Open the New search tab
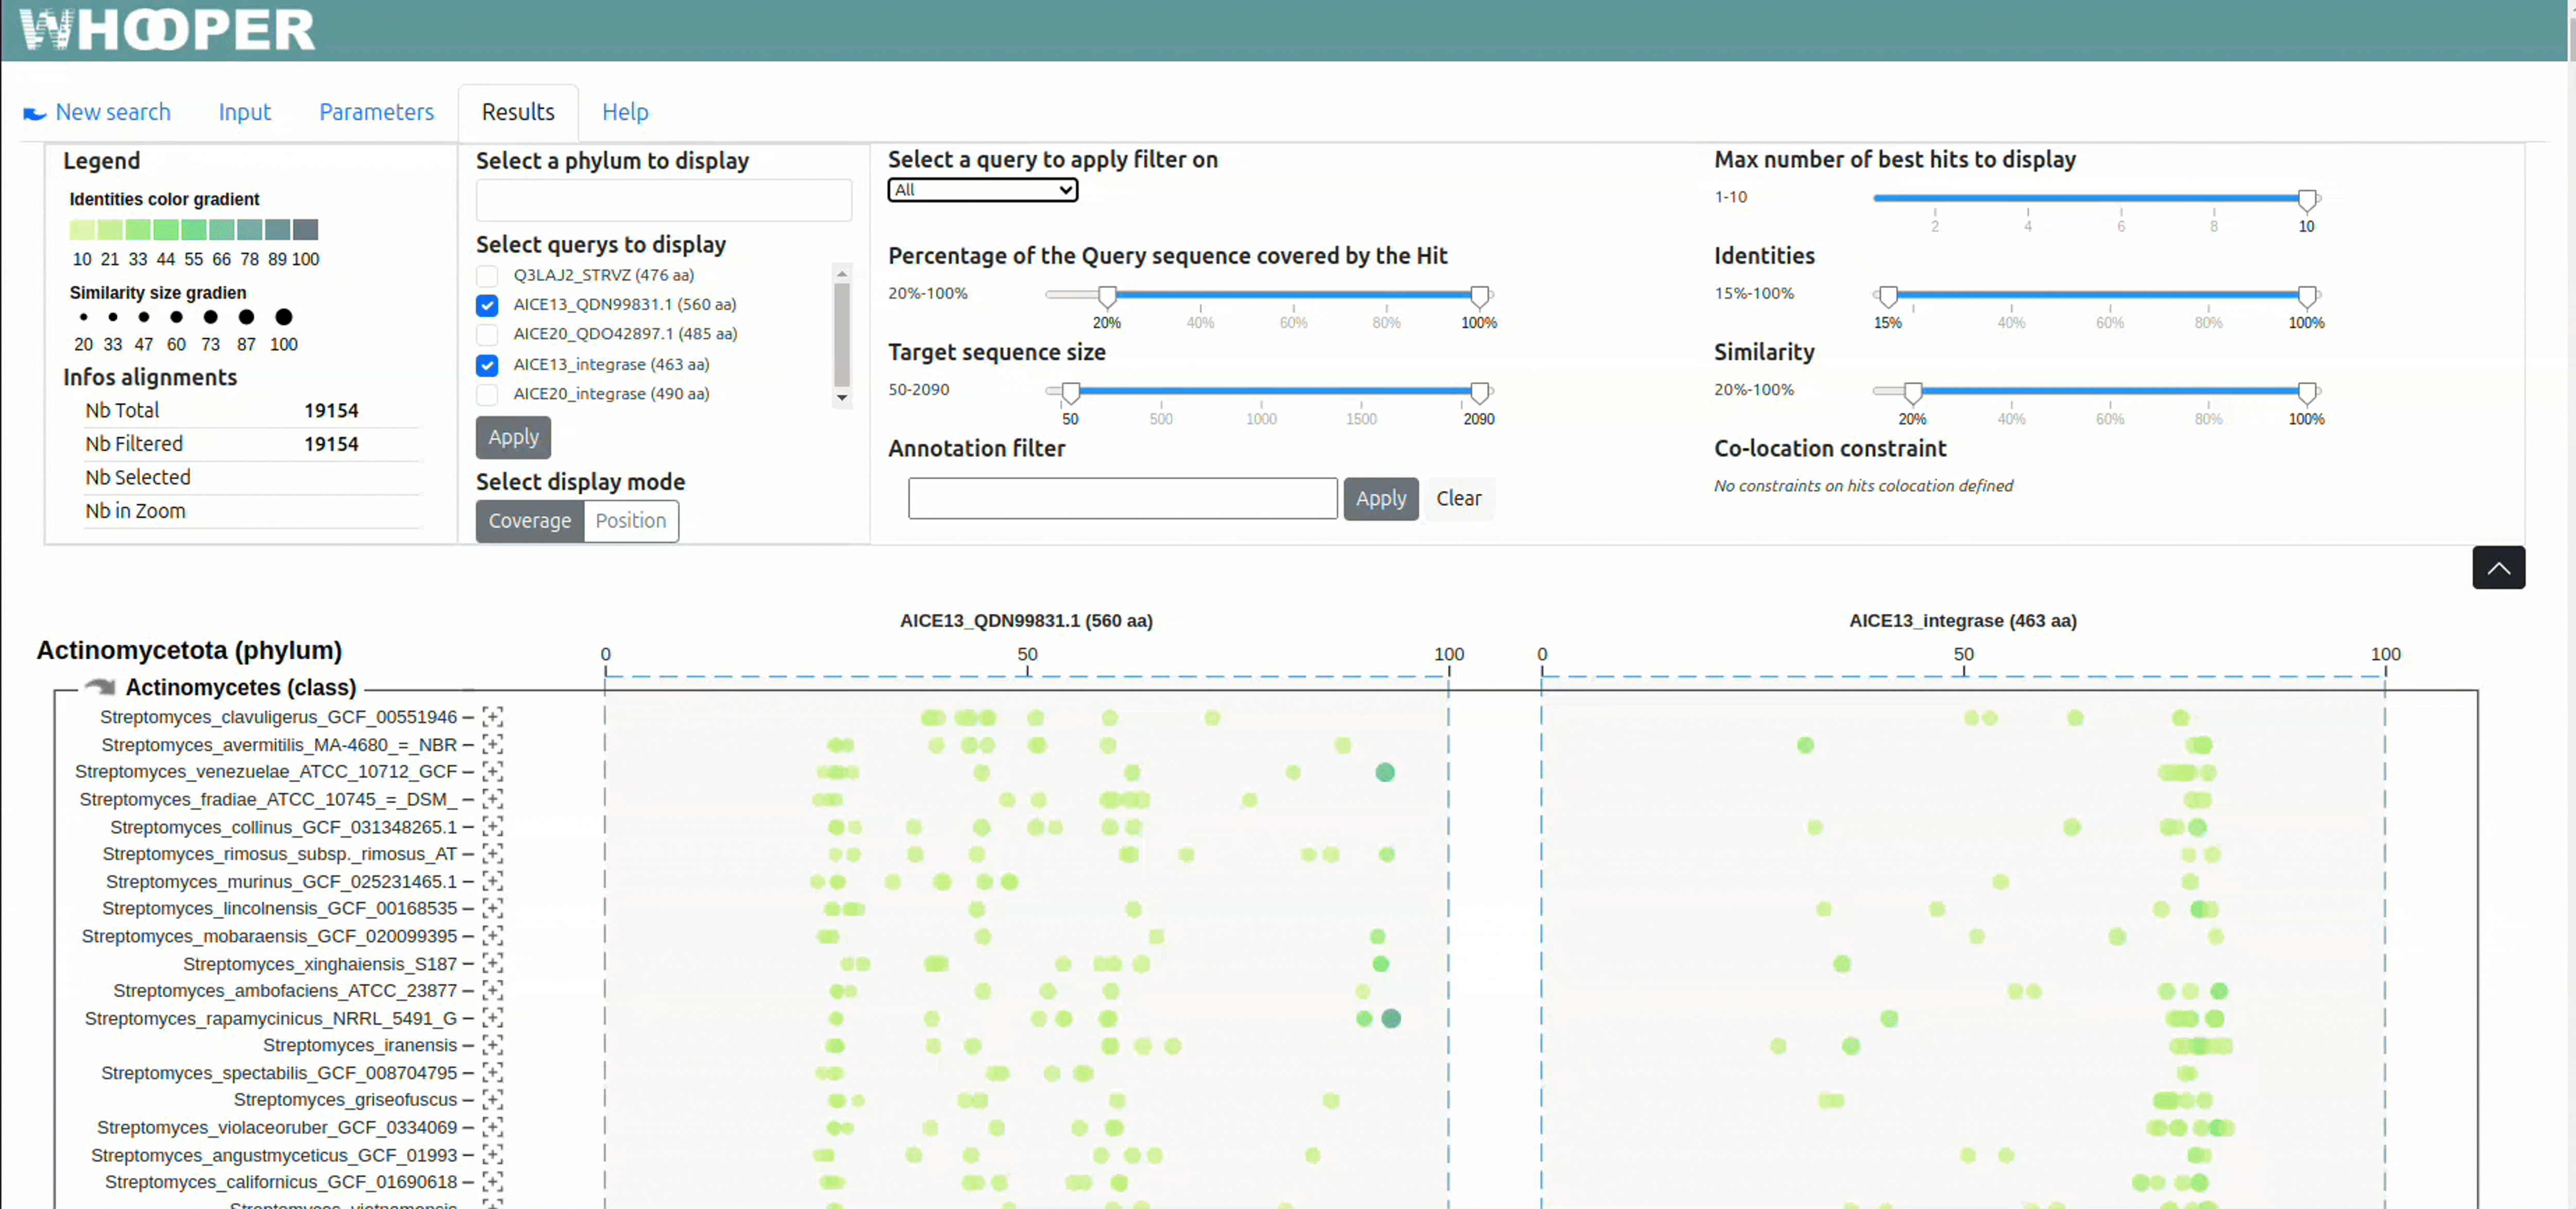This screenshot has height=1209, width=2576. pos(97,112)
